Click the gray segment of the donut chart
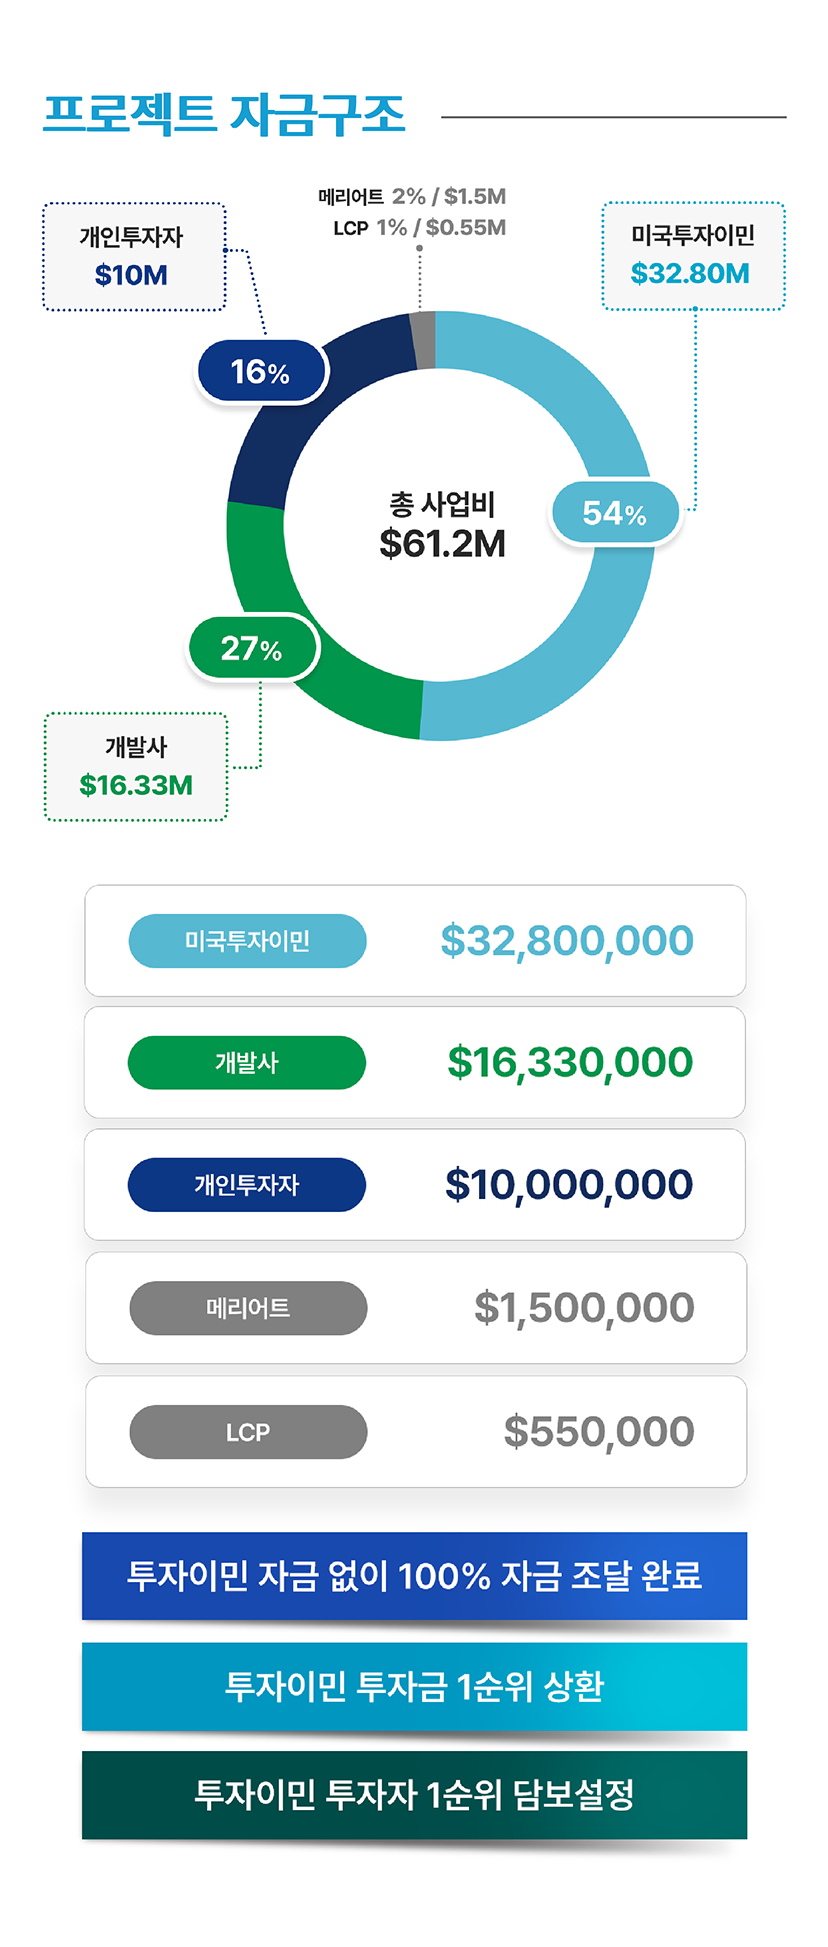 pos(424,340)
